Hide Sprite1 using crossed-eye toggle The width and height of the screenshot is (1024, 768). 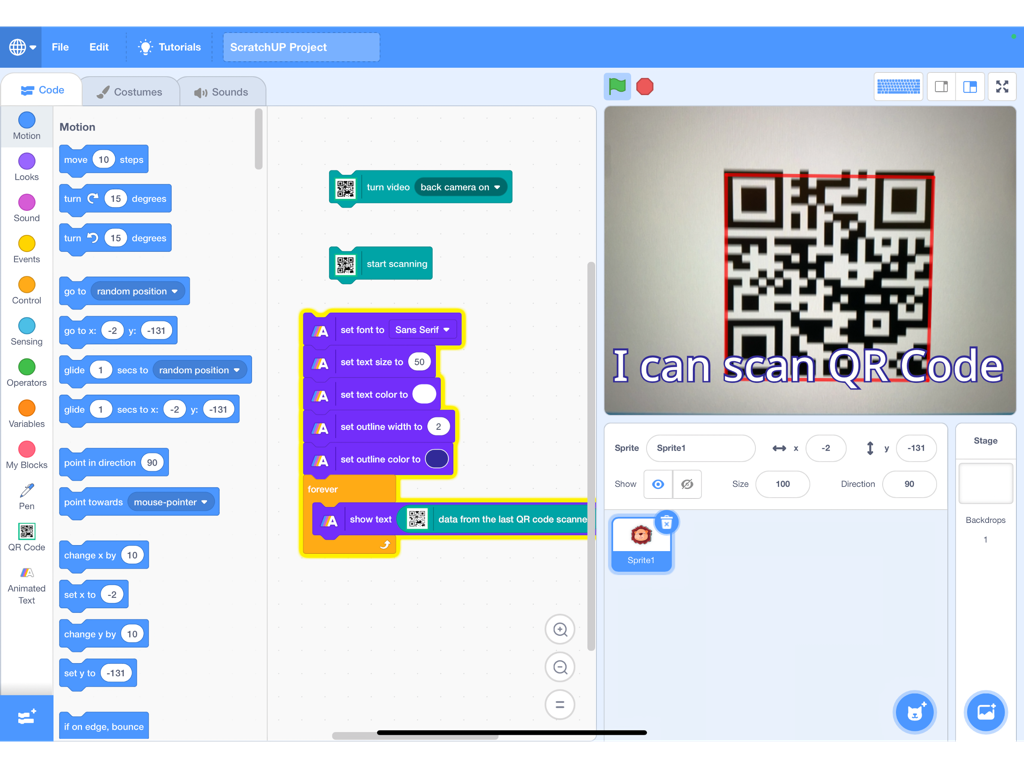click(x=688, y=483)
